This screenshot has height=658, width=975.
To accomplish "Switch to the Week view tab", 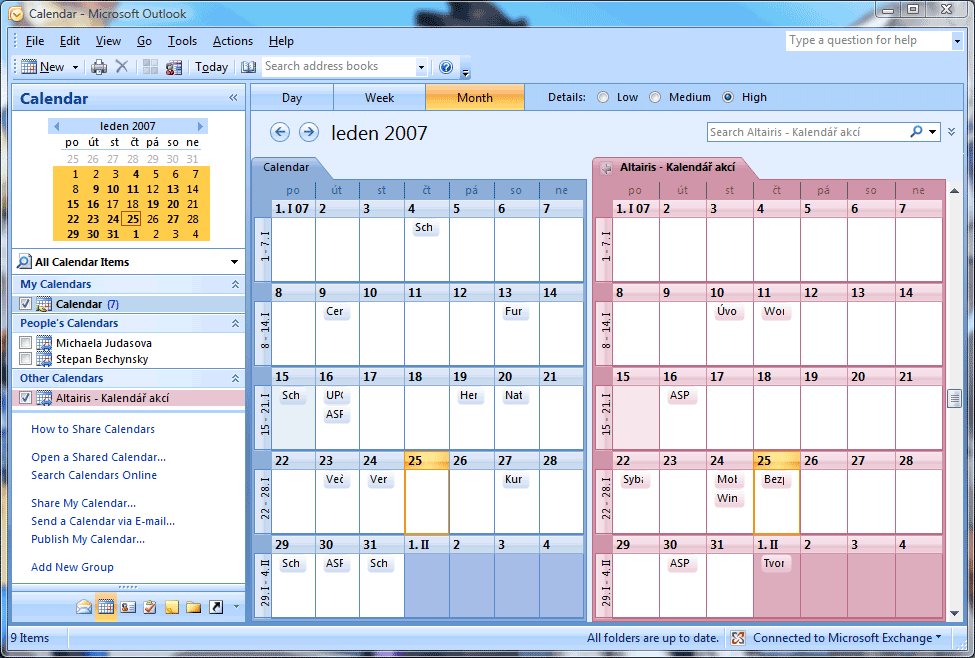I will click(x=379, y=98).
